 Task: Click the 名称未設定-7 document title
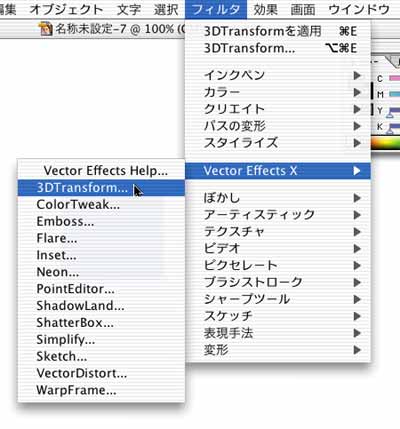click(x=90, y=29)
